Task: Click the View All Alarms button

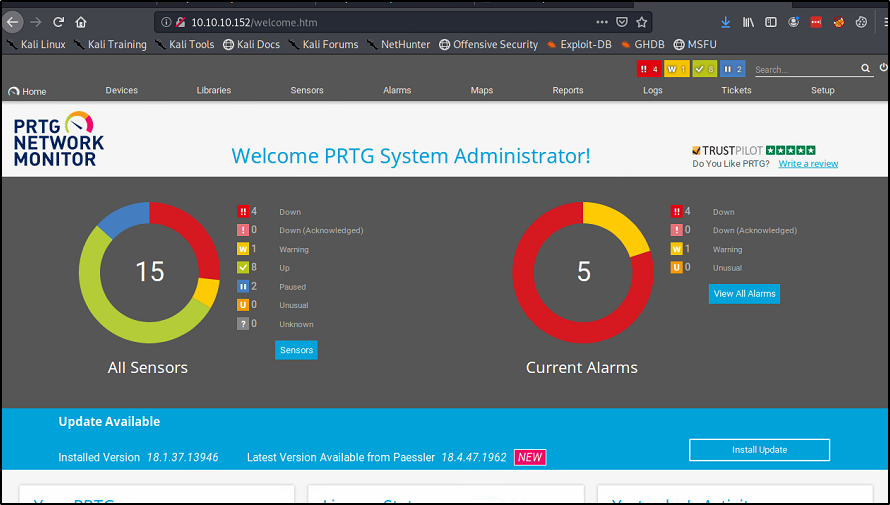Action: click(x=744, y=294)
